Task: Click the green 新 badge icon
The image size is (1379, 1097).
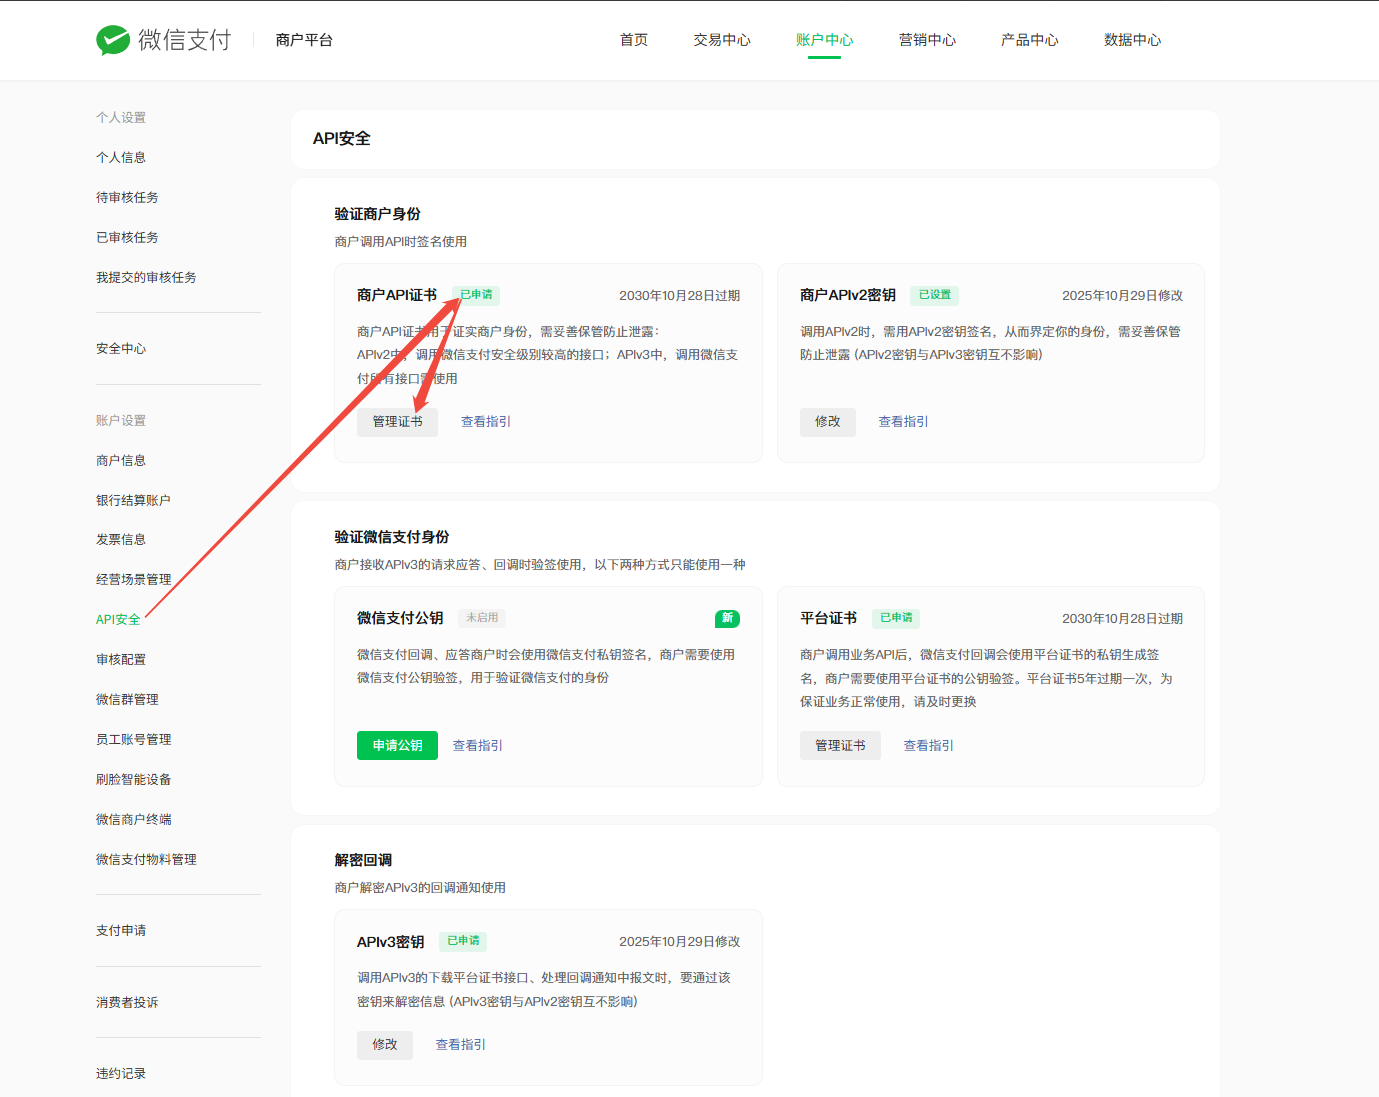Action: (727, 618)
